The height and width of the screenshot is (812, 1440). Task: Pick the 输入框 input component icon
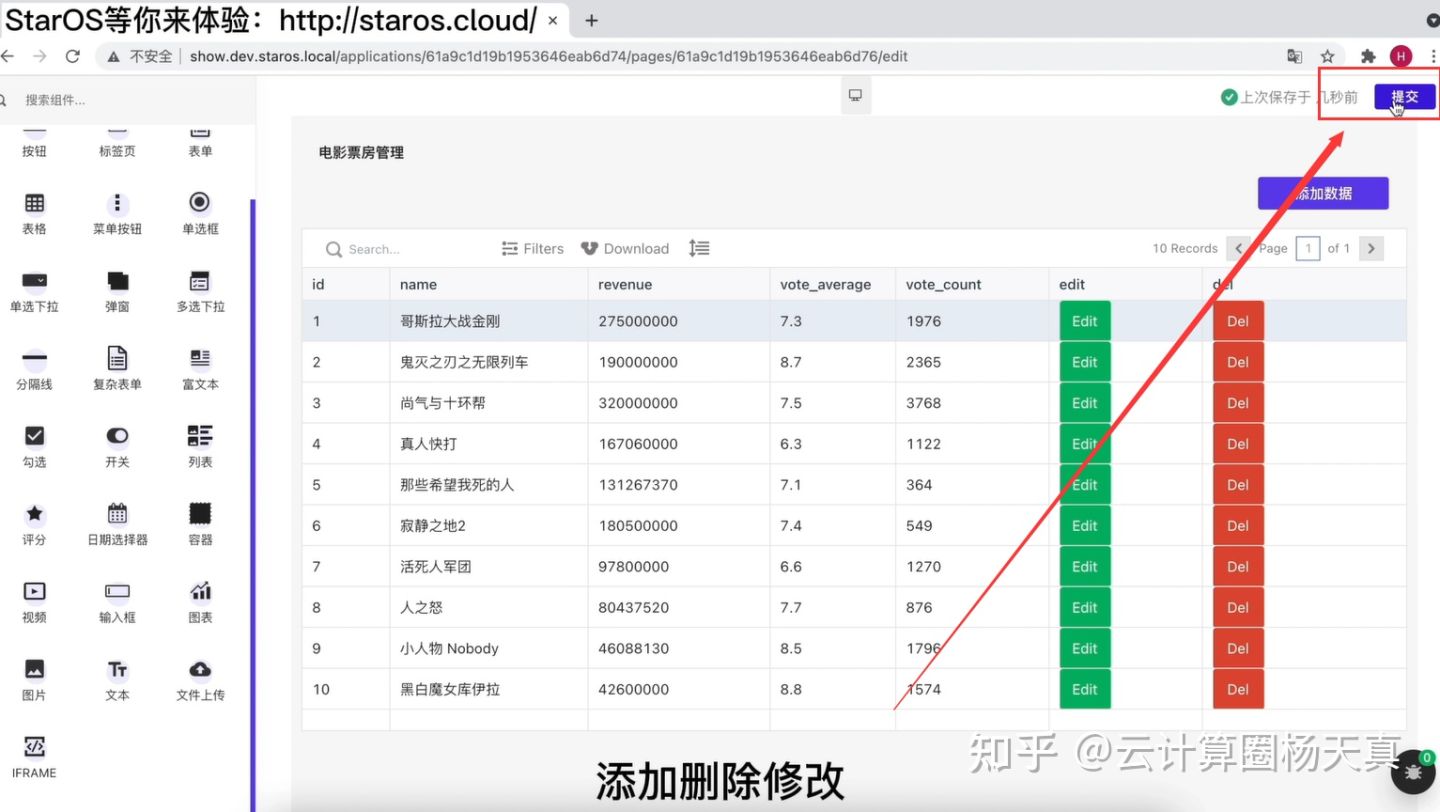[117, 591]
